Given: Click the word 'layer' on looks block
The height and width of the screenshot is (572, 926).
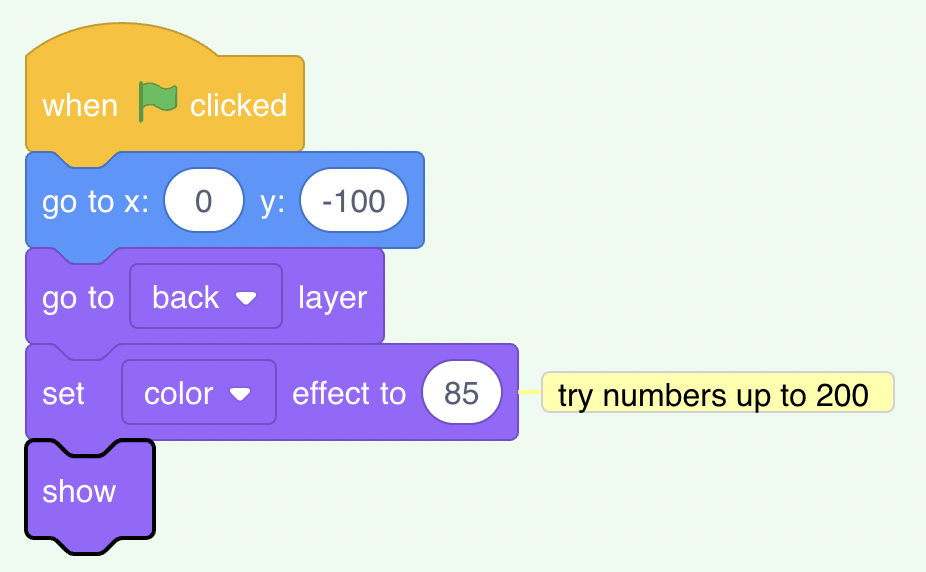Looking at the screenshot, I should click(x=332, y=298).
